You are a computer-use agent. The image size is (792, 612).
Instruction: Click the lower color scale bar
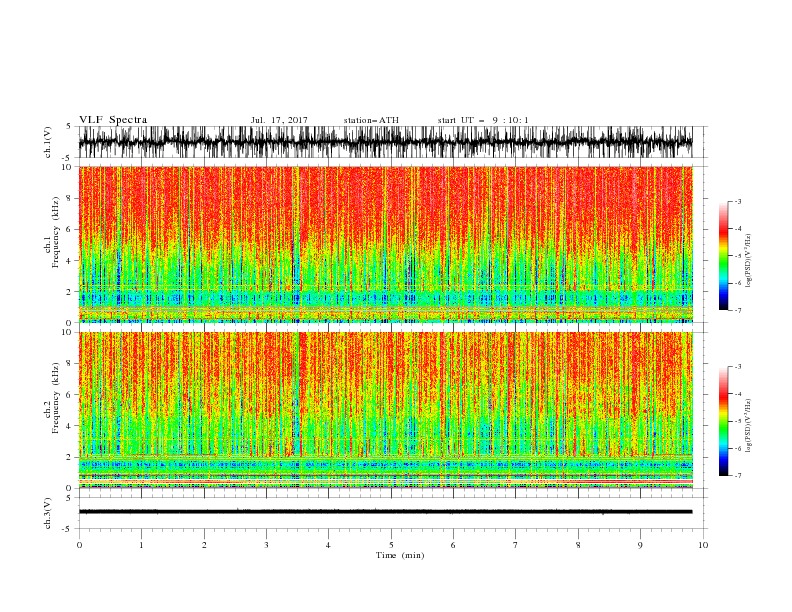coord(723,421)
